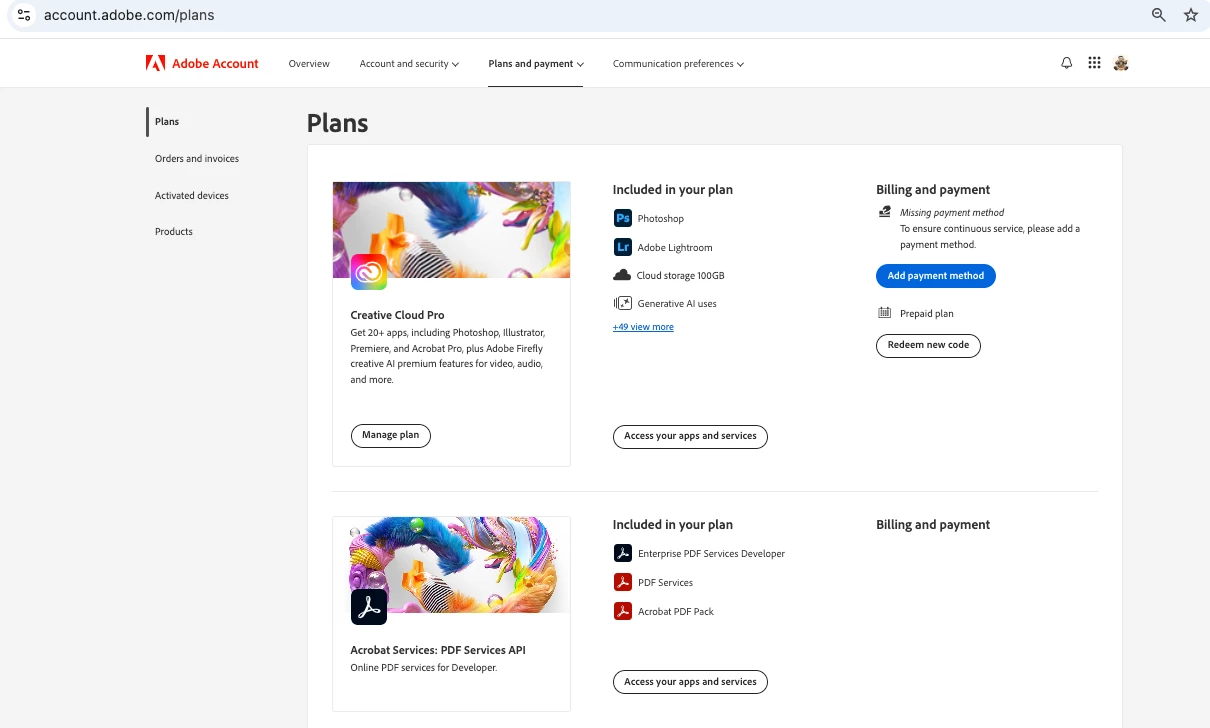Click Cloud storage 100GB text
Screen dimensions: 1210x728
(681, 276)
